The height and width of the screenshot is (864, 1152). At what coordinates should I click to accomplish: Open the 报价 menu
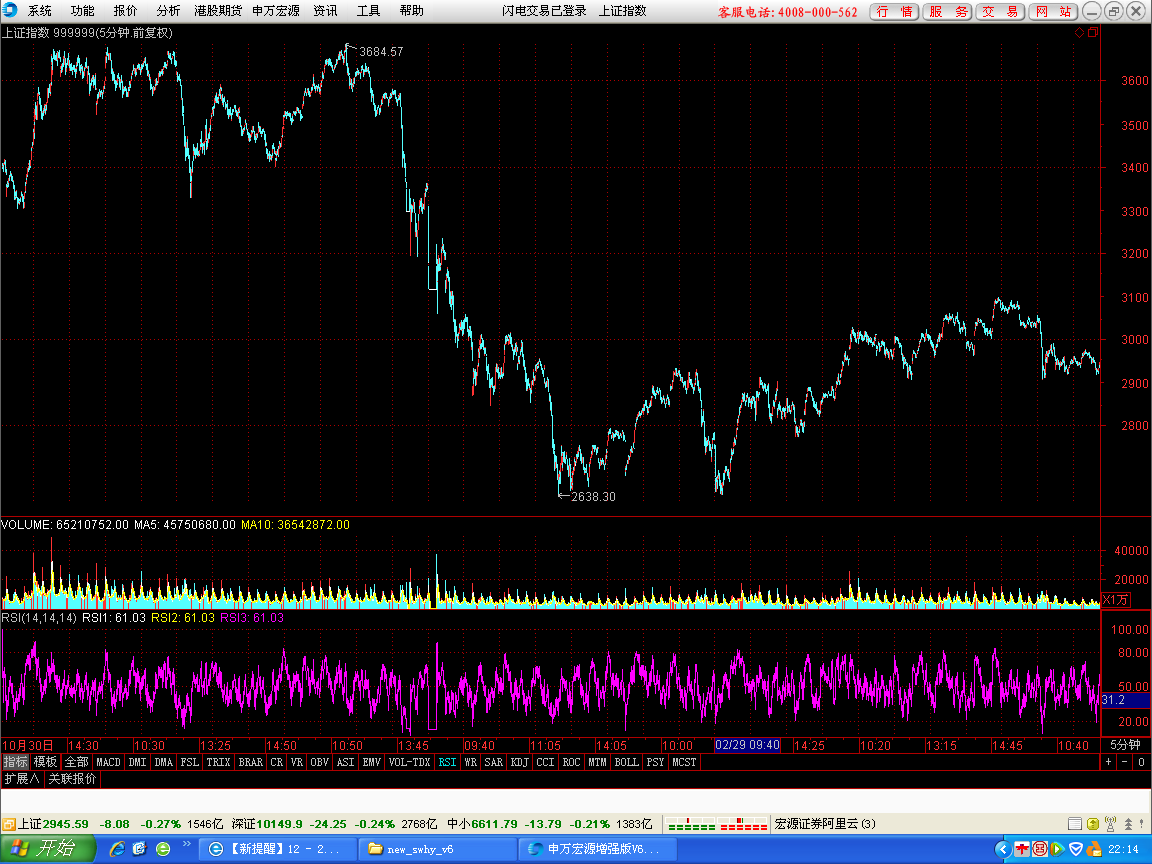[125, 10]
